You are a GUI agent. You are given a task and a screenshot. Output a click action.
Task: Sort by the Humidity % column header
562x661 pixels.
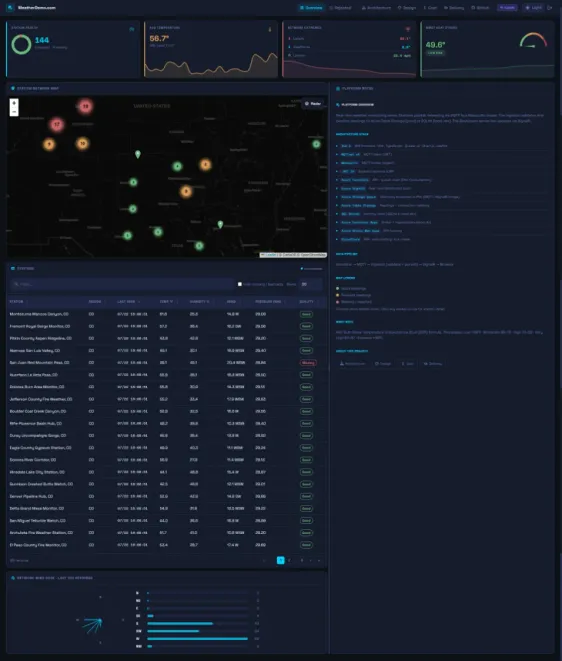click(x=199, y=301)
